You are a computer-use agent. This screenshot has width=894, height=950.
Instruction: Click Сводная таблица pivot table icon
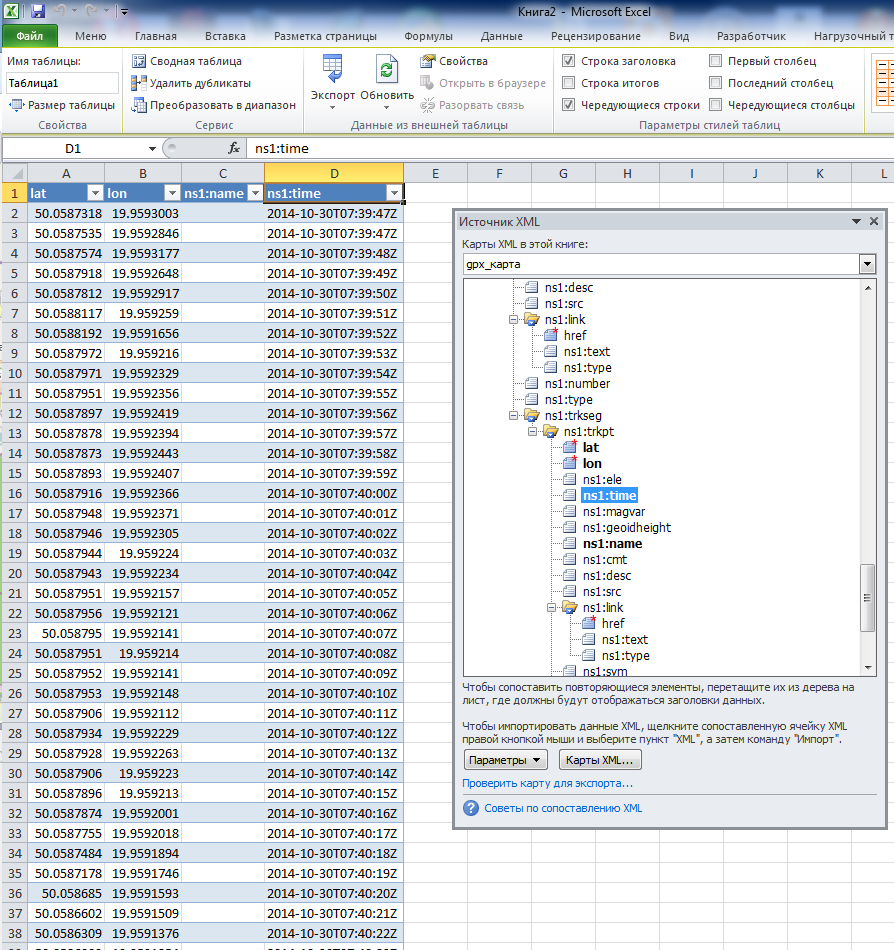(141, 61)
